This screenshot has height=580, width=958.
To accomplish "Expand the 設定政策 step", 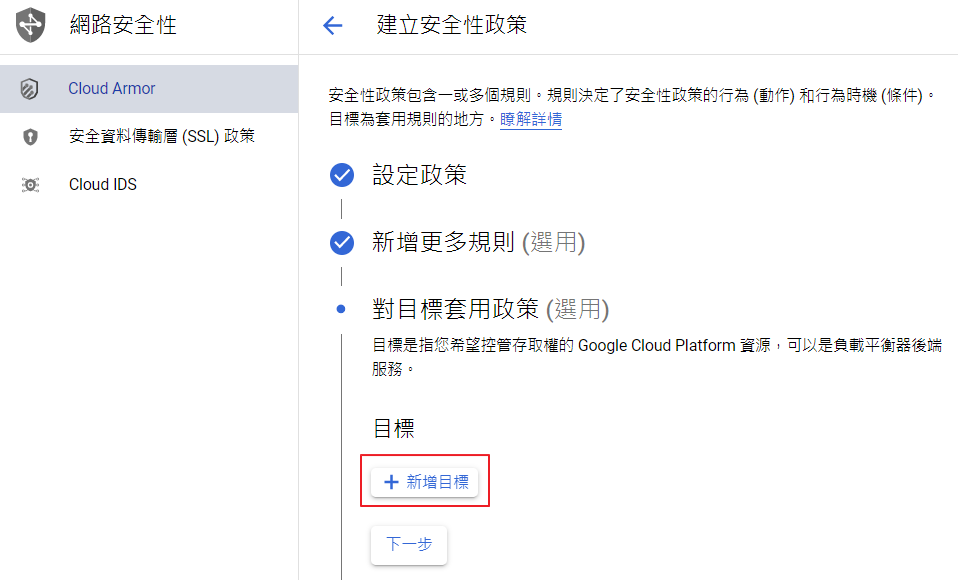I will tap(419, 176).
